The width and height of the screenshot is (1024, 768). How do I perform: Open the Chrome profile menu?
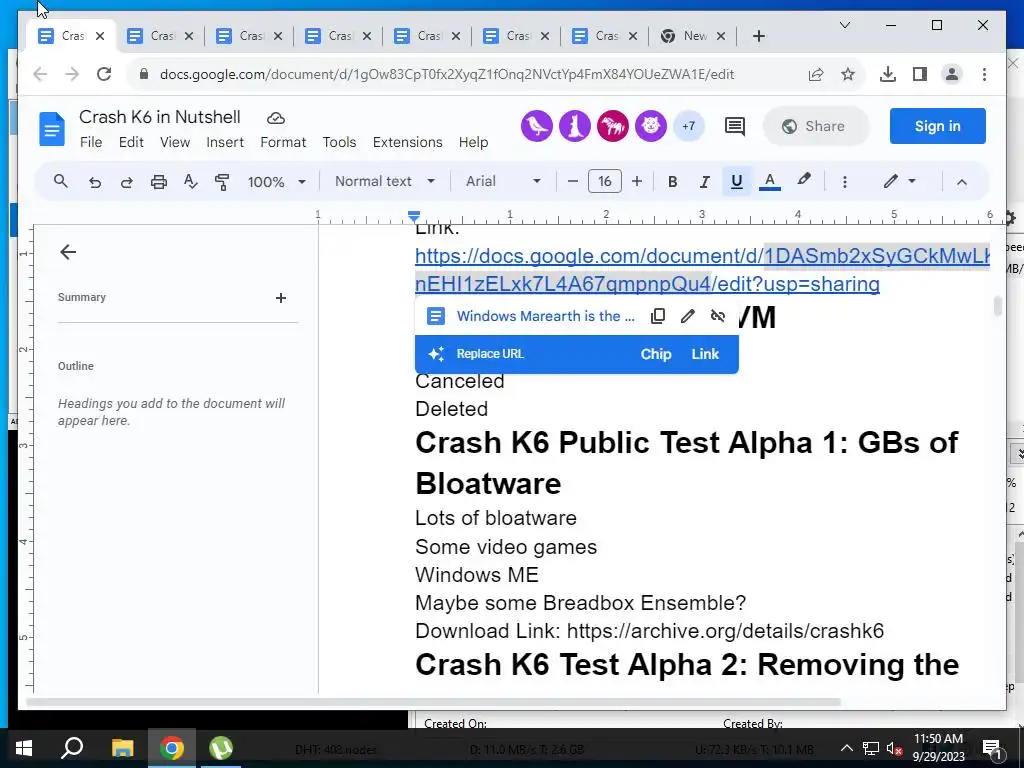click(952, 74)
